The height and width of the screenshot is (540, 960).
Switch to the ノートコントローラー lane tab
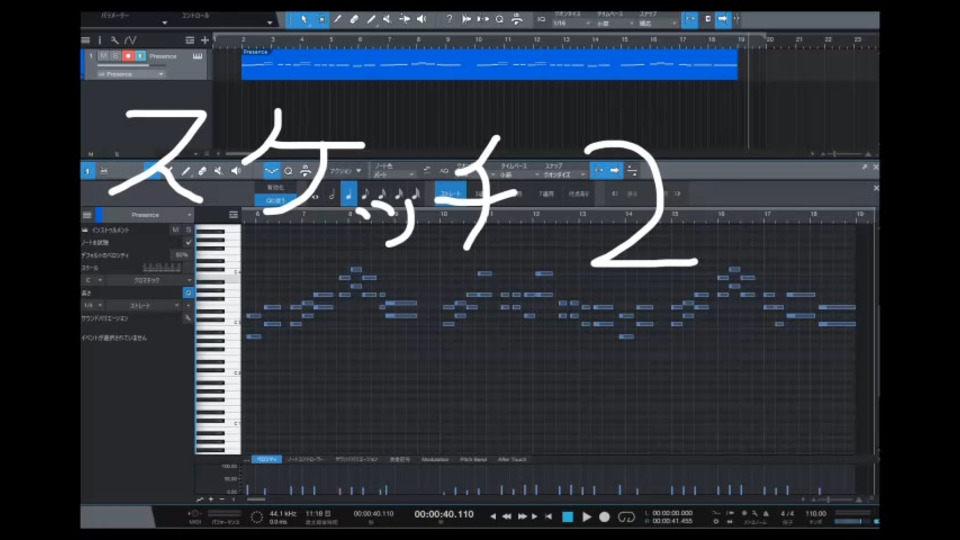pos(306,460)
